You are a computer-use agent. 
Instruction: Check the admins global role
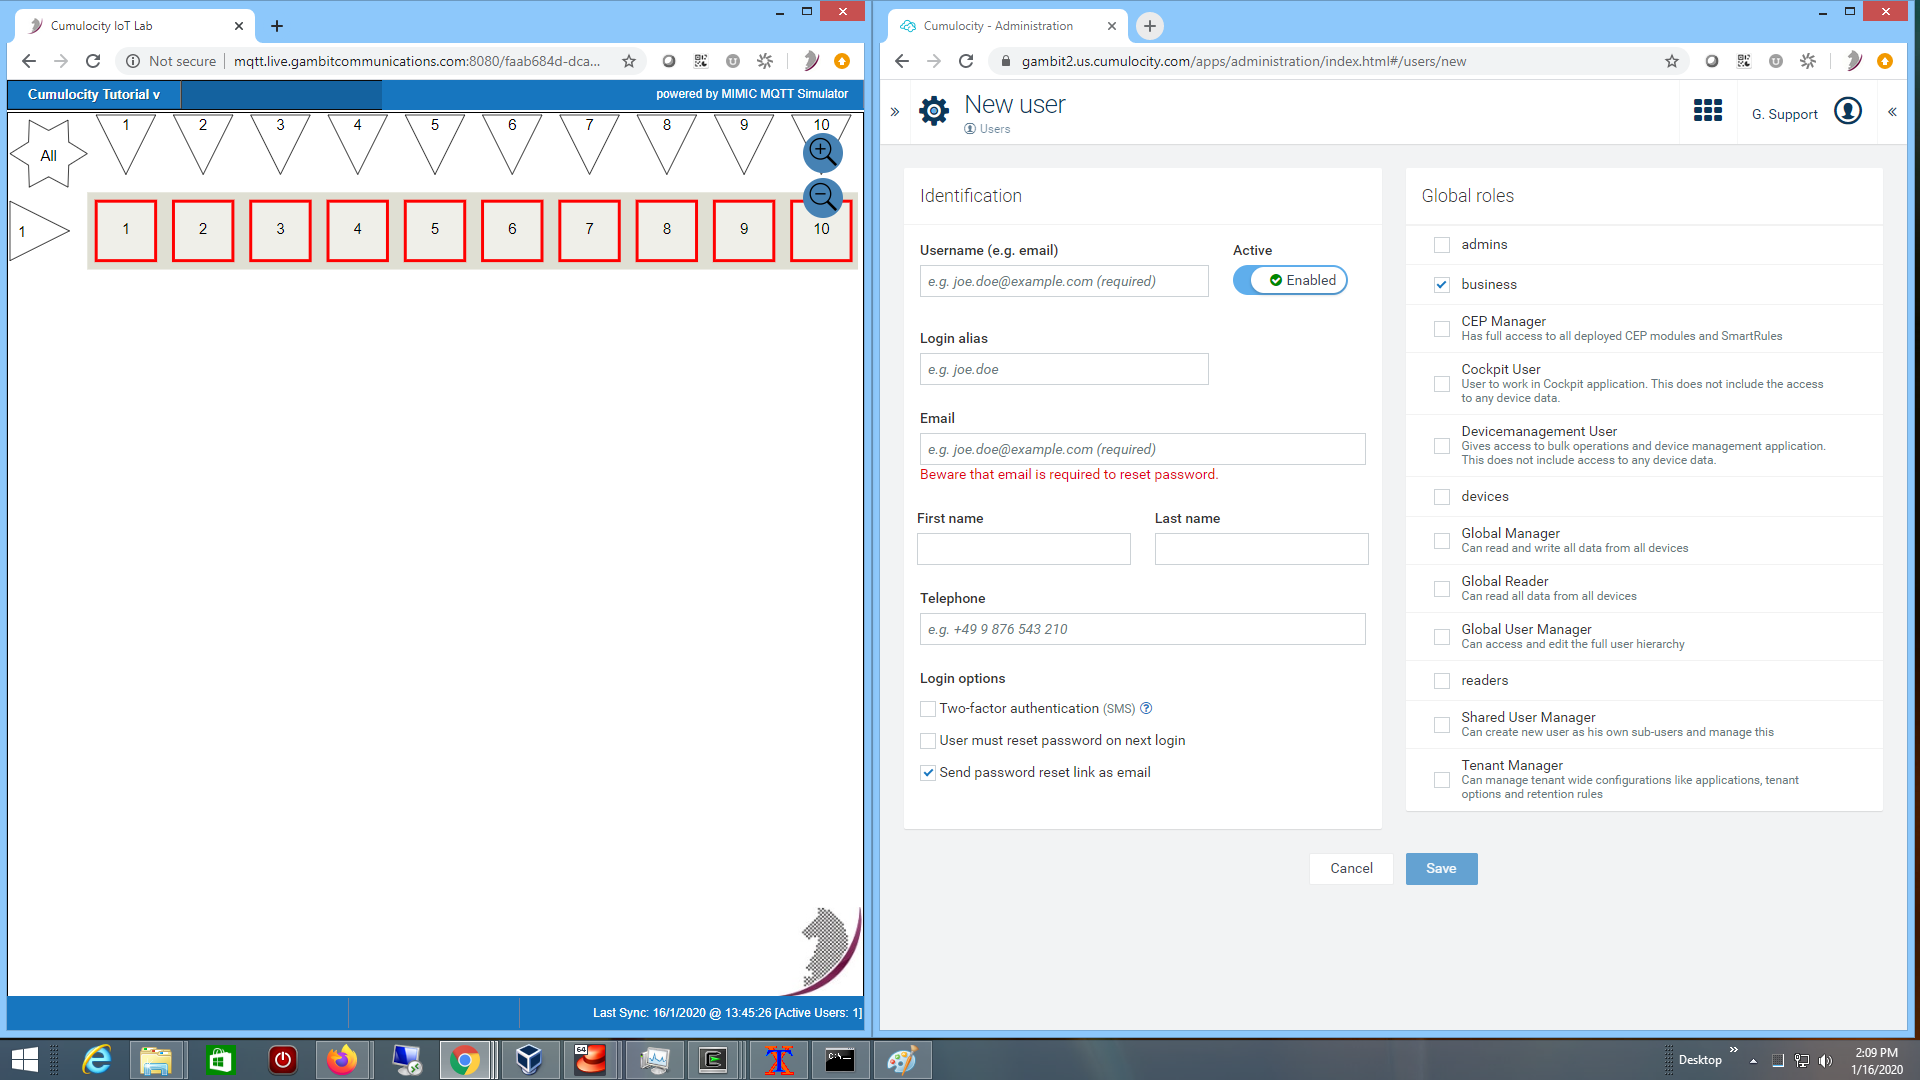(1442, 245)
